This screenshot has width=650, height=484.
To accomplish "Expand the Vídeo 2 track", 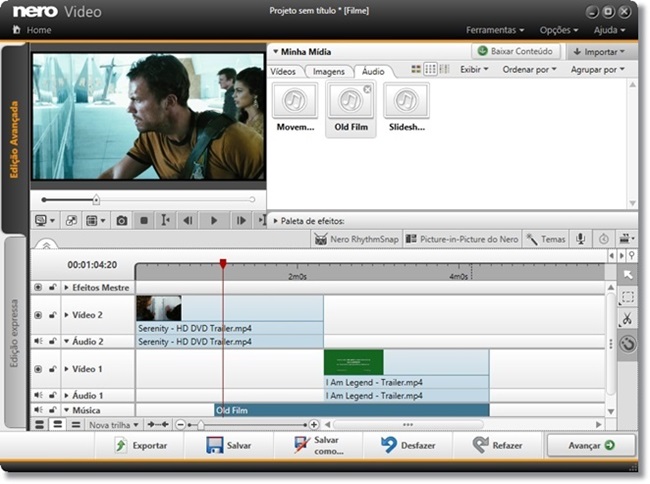I will [66, 315].
